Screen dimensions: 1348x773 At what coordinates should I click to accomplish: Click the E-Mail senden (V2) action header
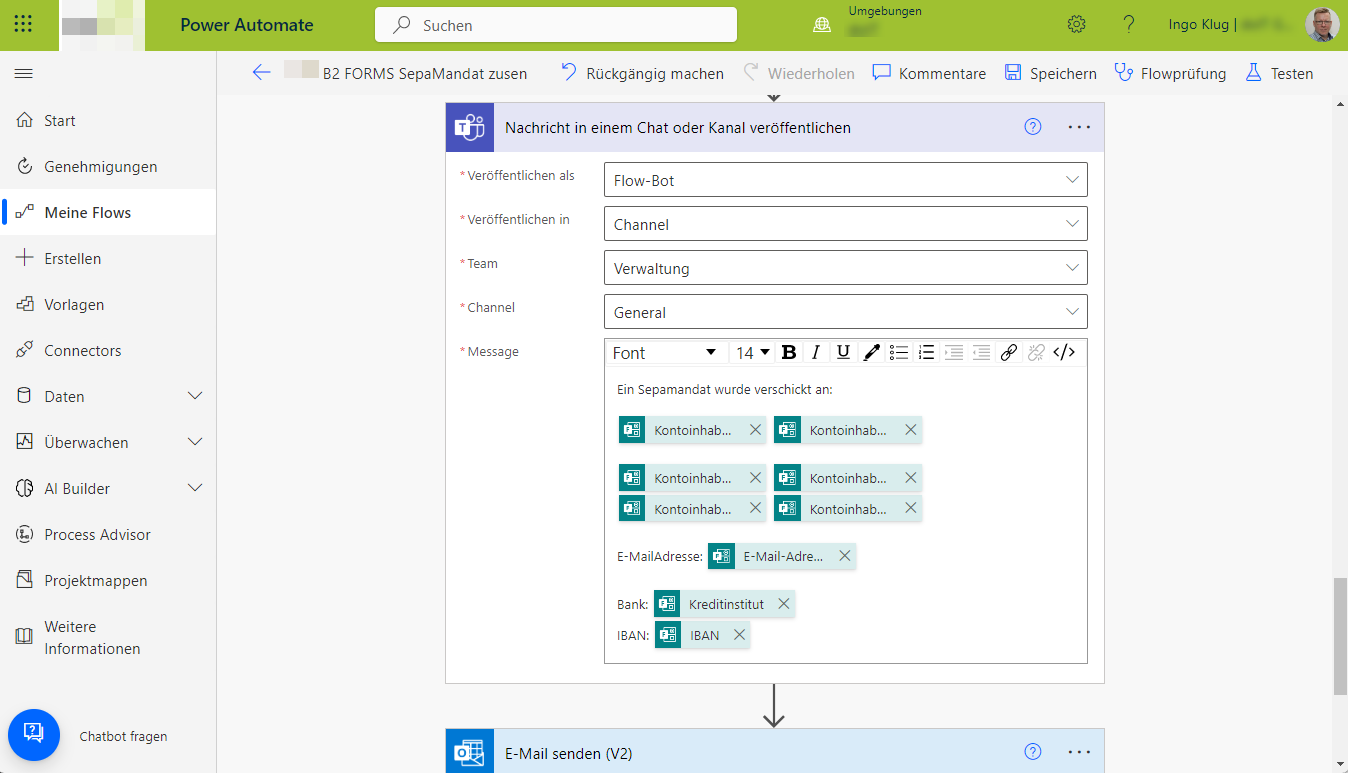774,752
